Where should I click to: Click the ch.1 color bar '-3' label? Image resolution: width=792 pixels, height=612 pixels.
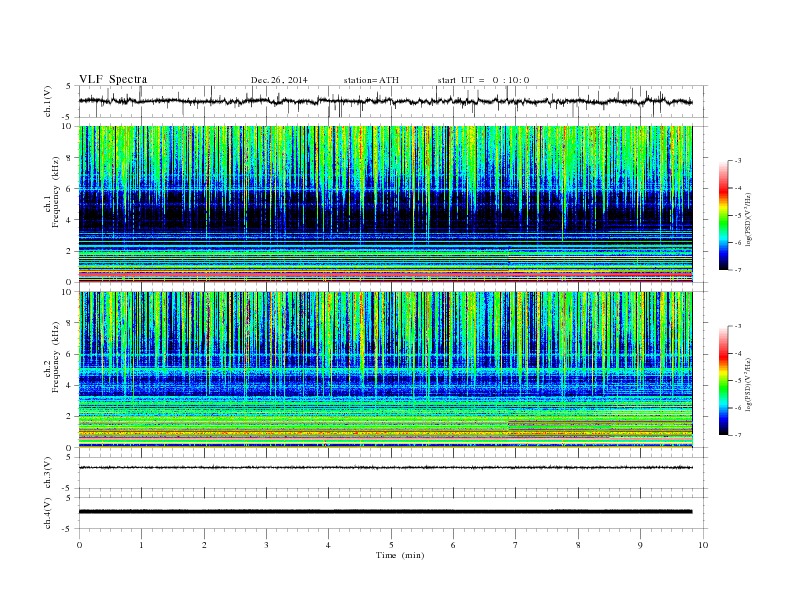click(737, 161)
